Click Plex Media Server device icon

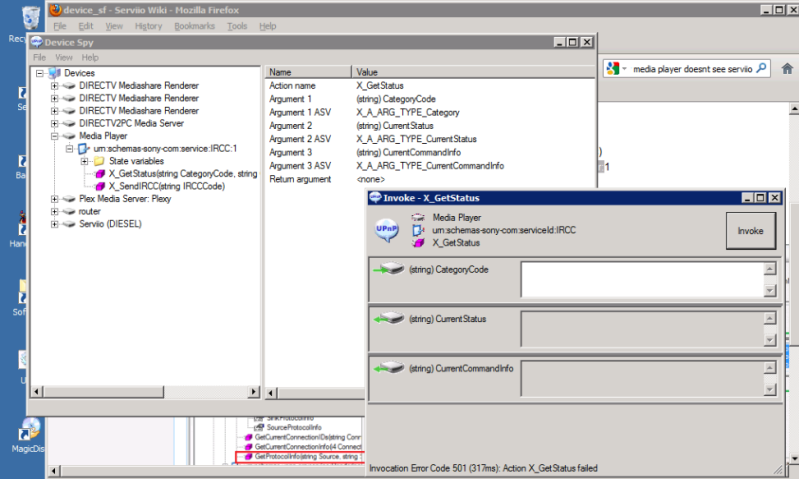tap(69, 199)
